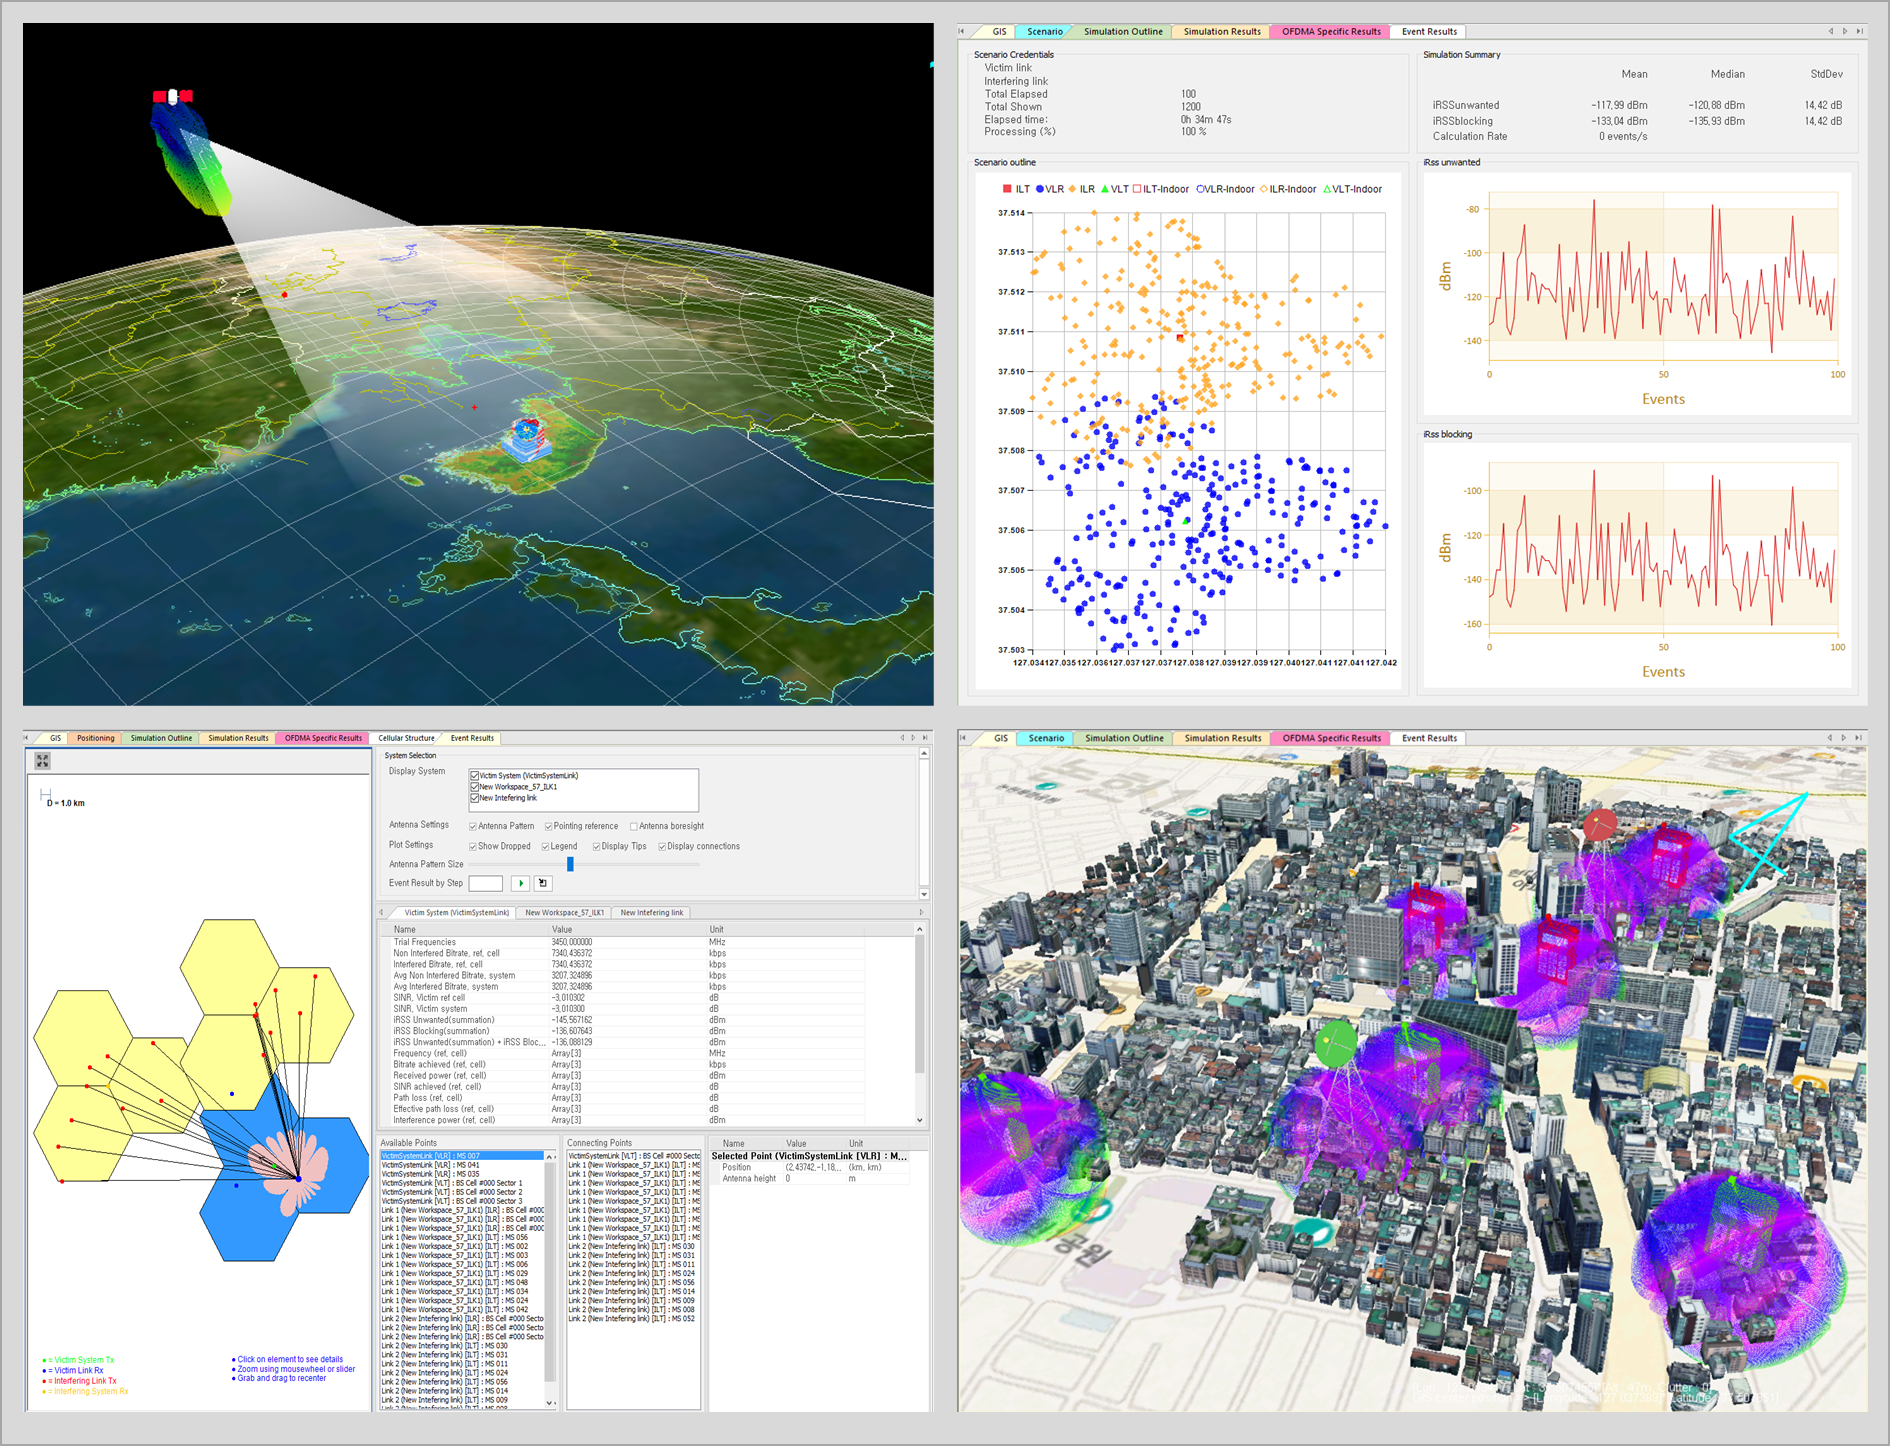Open the Simulation Outline tab in top-right panel
This screenshot has height=1446, width=1890.
[x=1123, y=32]
